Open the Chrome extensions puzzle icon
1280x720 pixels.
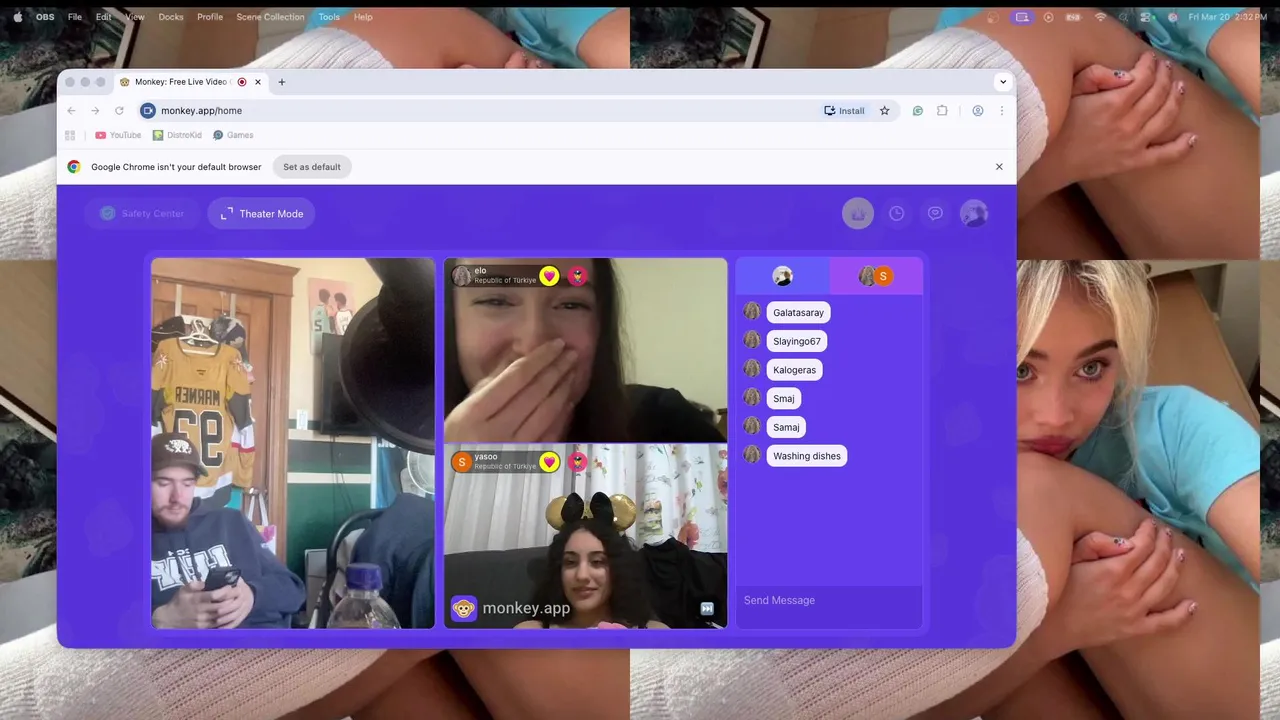pyautogui.click(x=942, y=111)
